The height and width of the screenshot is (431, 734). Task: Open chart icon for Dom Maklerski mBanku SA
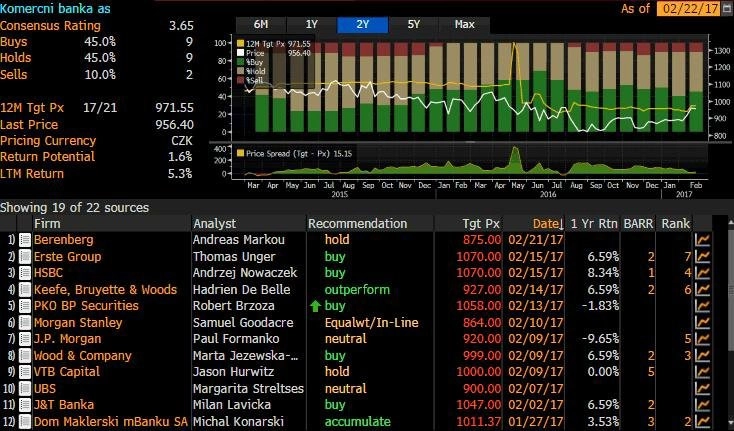click(703, 422)
